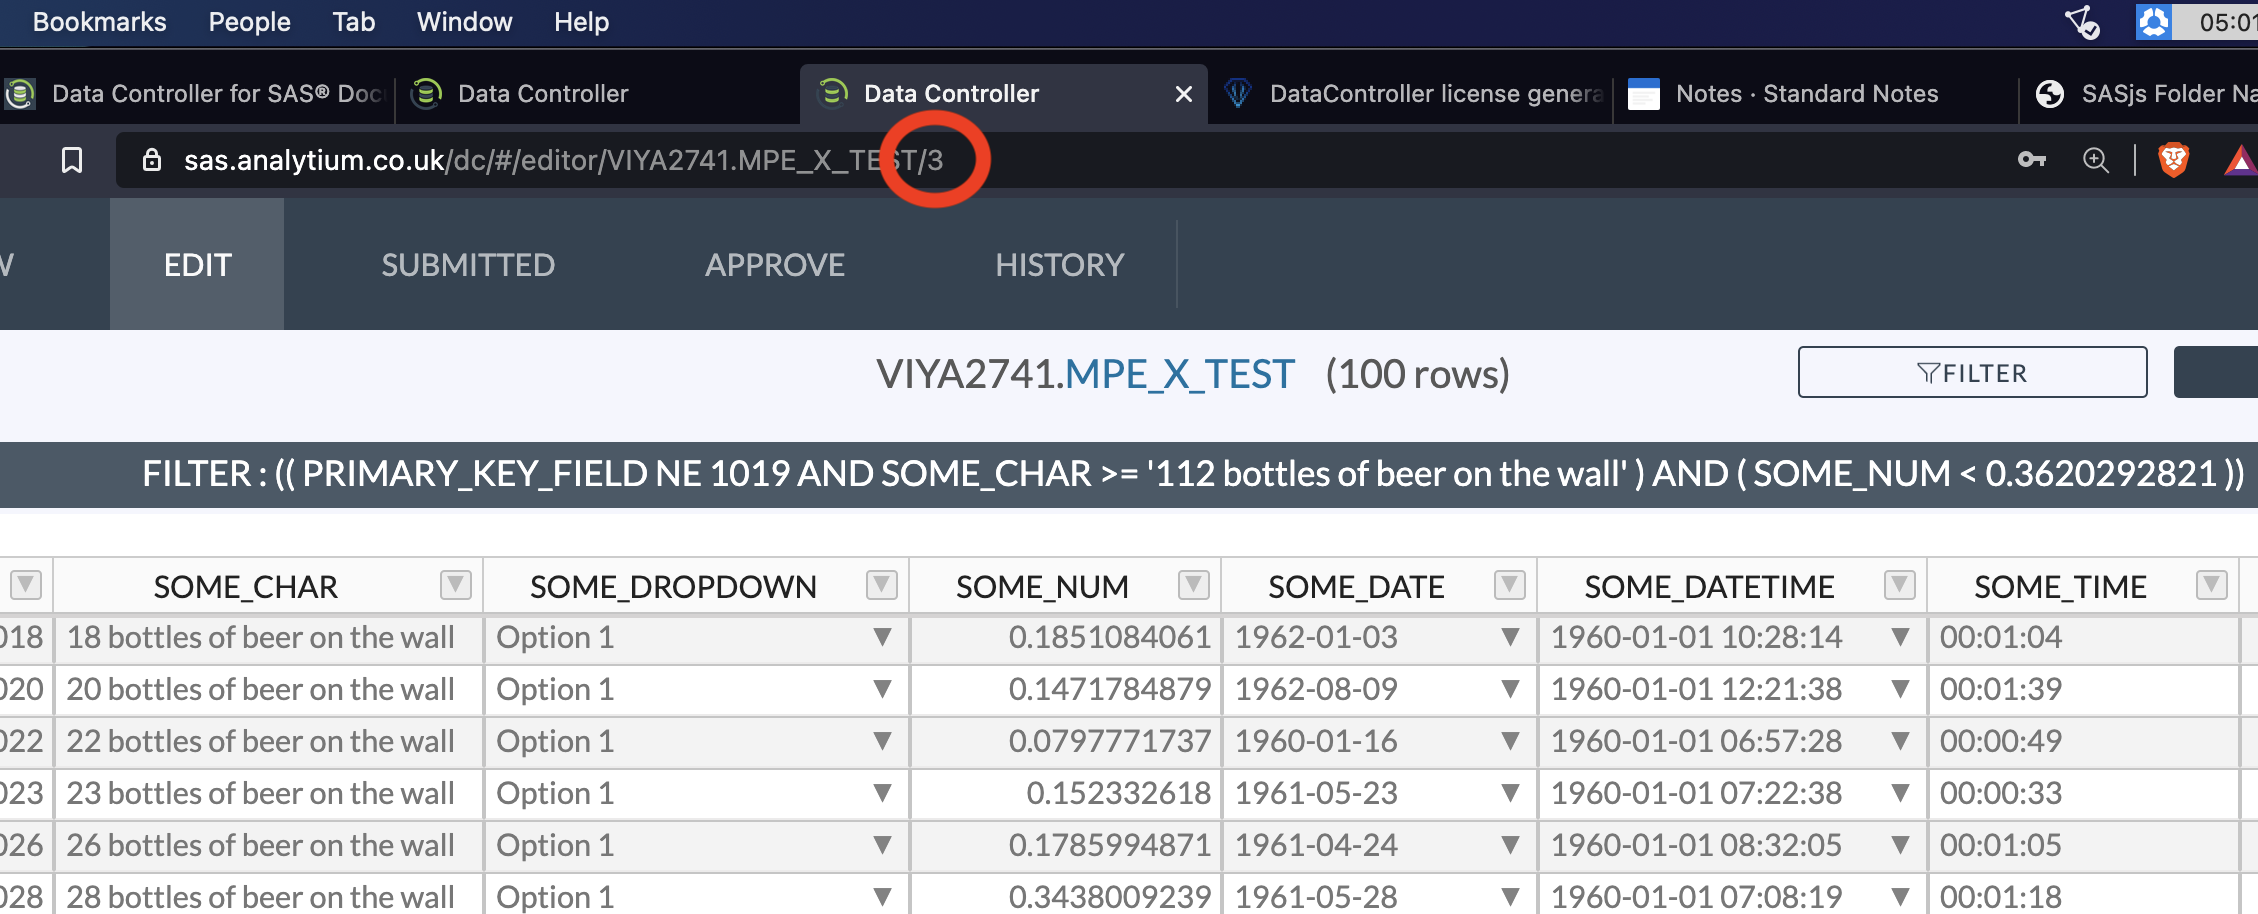Click the Brave Rewards triangle icon
Image resolution: width=2258 pixels, height=914 pixels.
pyautogui.click(x=2240, y=160)
